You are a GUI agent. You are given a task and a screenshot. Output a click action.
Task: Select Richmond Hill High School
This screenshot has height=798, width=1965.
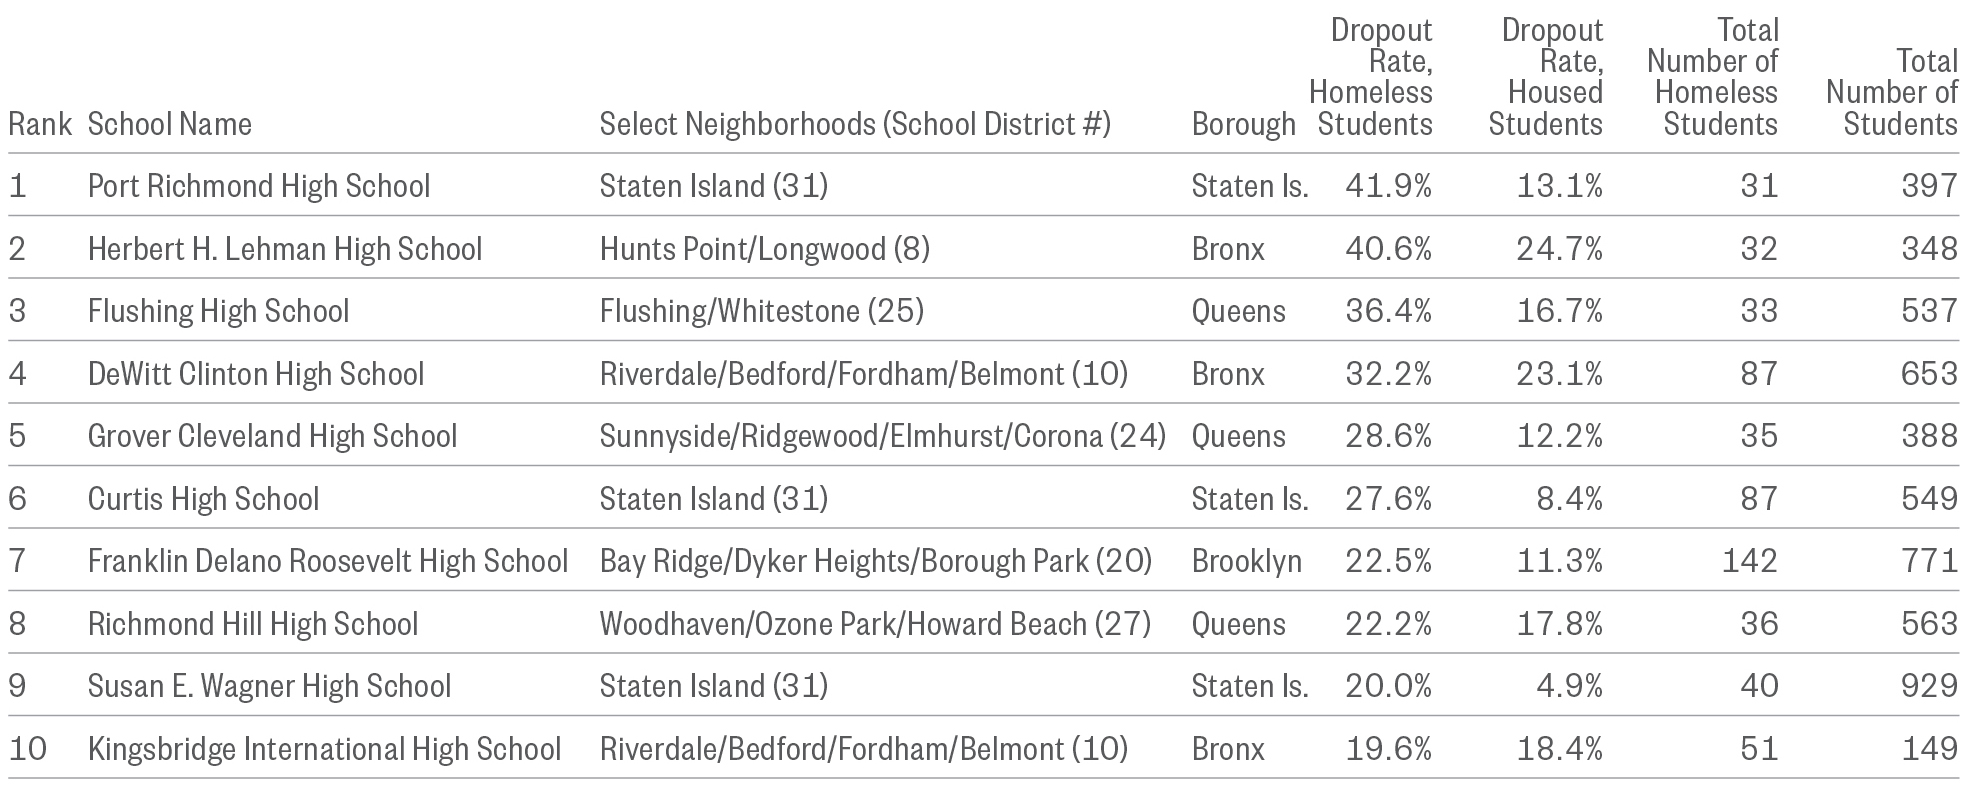click(253, 624)
